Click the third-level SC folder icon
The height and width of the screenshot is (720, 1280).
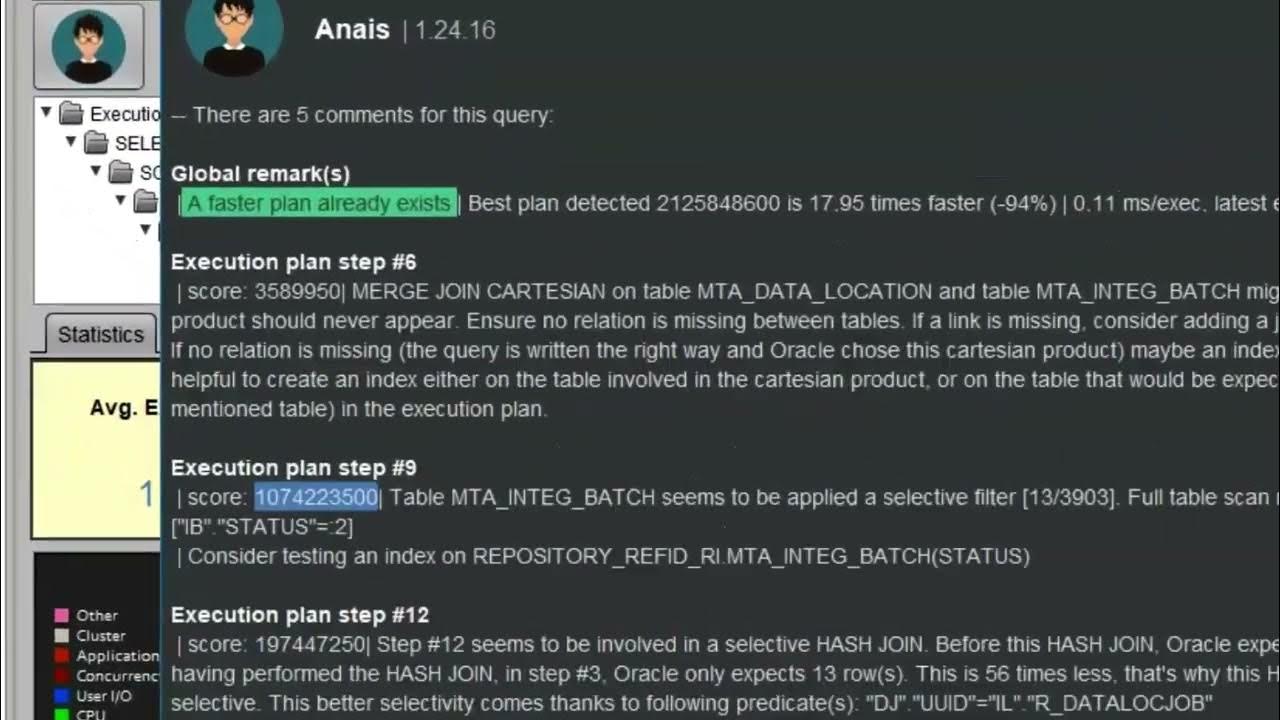[121, 172]
